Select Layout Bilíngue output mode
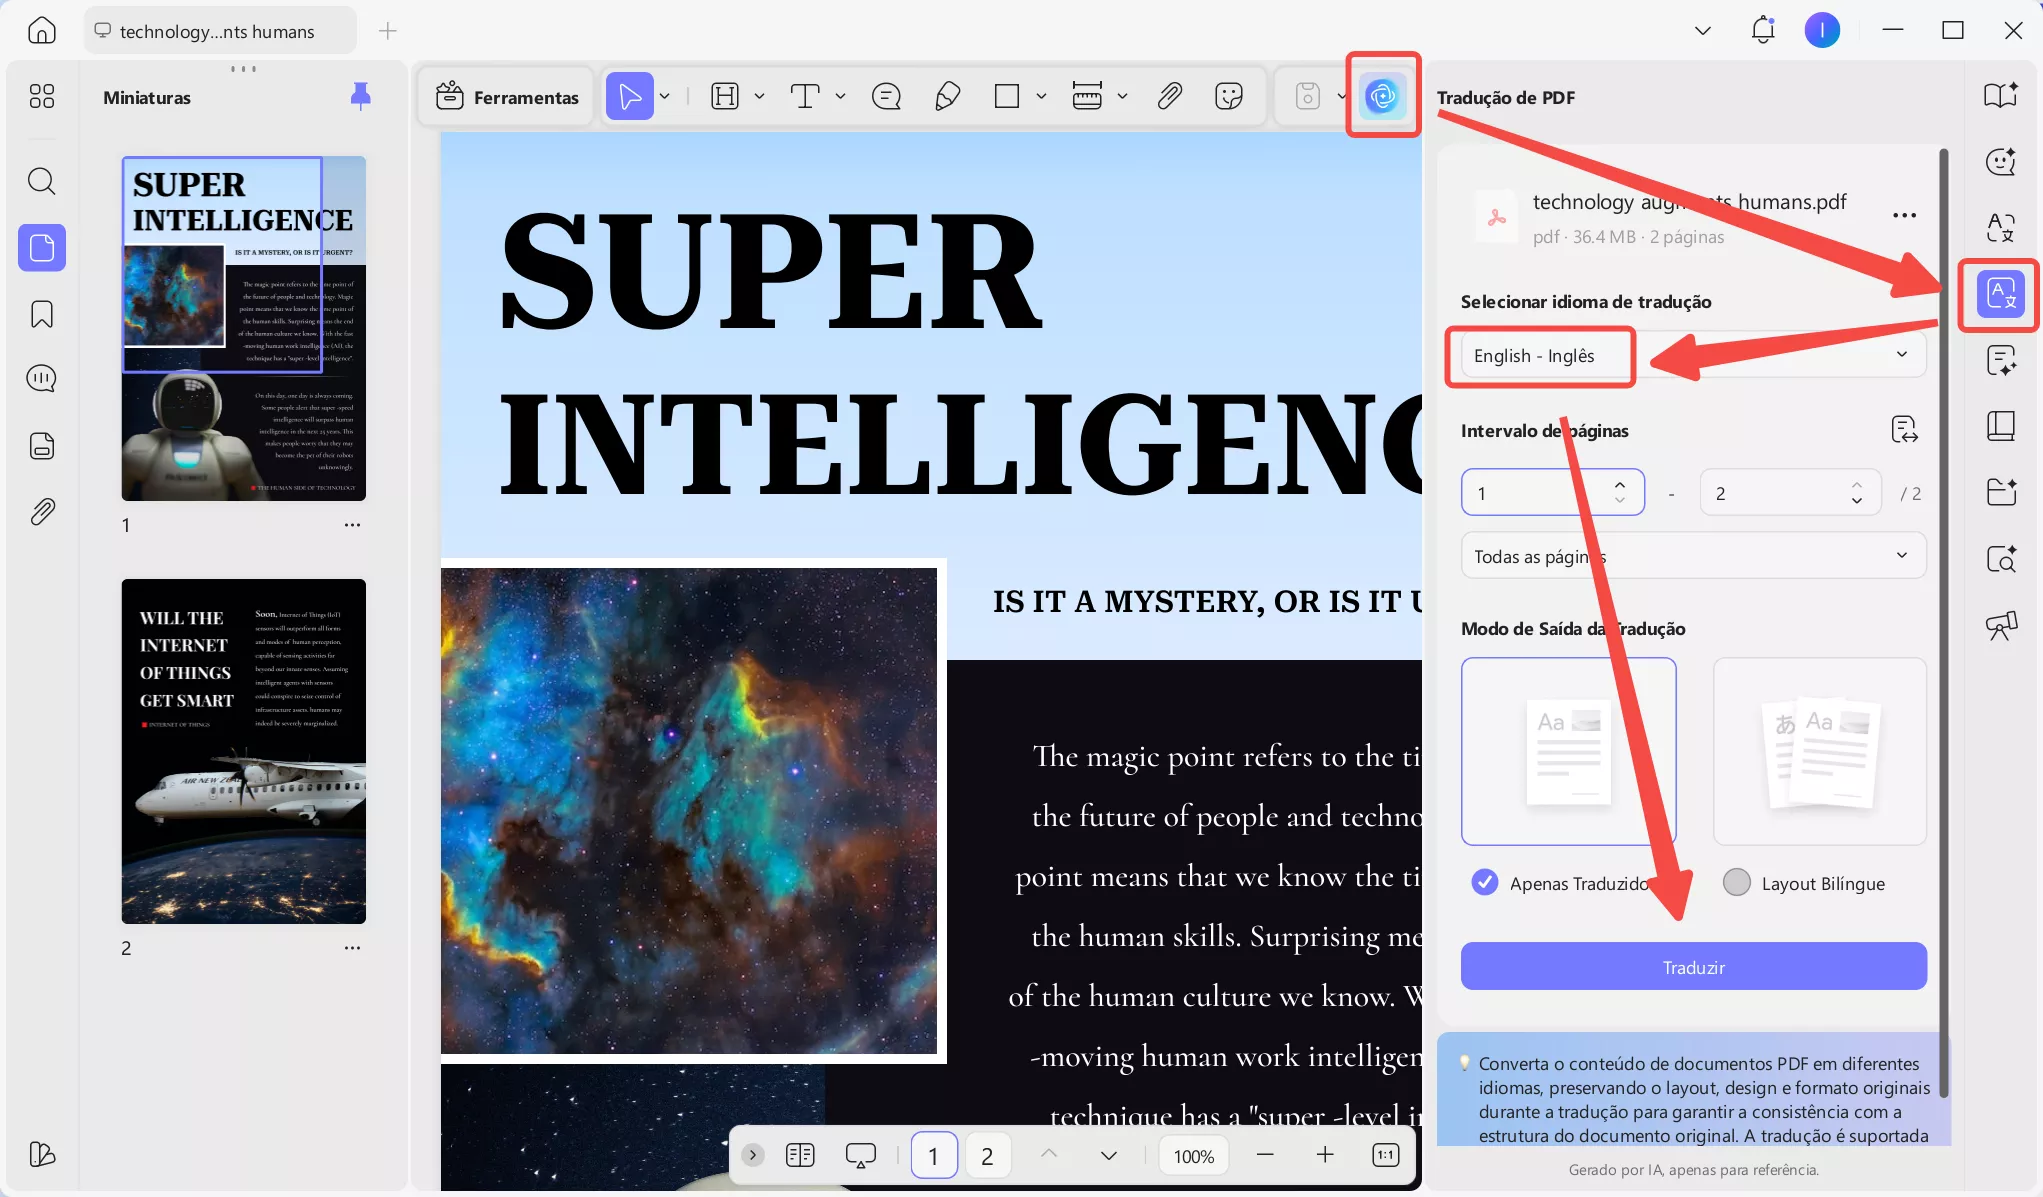Viewport: 2043px width, 1197px height. tap(1737, 882)
